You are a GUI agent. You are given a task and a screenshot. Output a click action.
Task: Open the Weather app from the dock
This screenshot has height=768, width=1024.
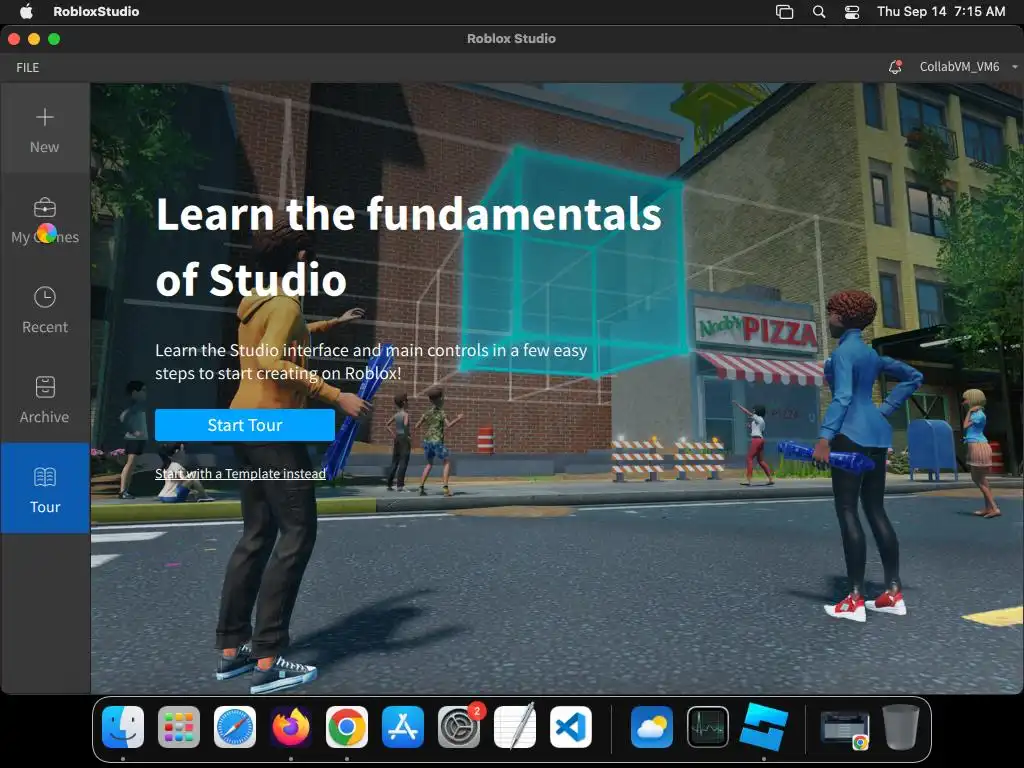pyautogui.click(x=652, y=727)
